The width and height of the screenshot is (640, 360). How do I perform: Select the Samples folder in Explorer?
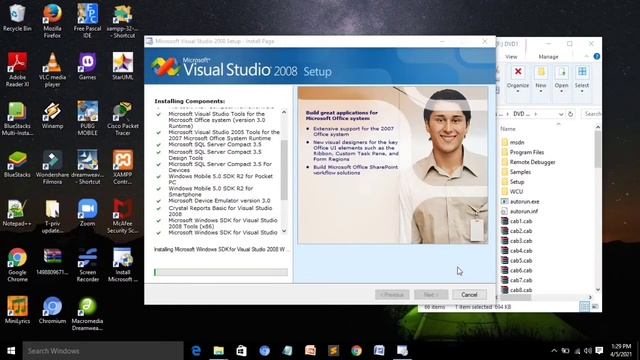coord(520,172)
